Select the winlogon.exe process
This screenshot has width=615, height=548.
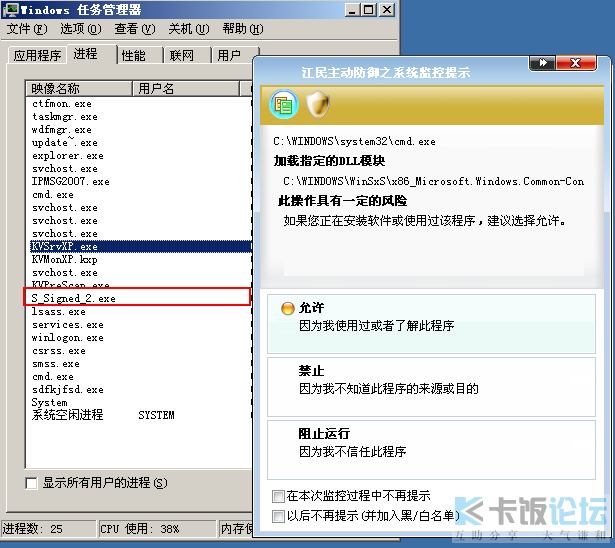pos(67,338)
